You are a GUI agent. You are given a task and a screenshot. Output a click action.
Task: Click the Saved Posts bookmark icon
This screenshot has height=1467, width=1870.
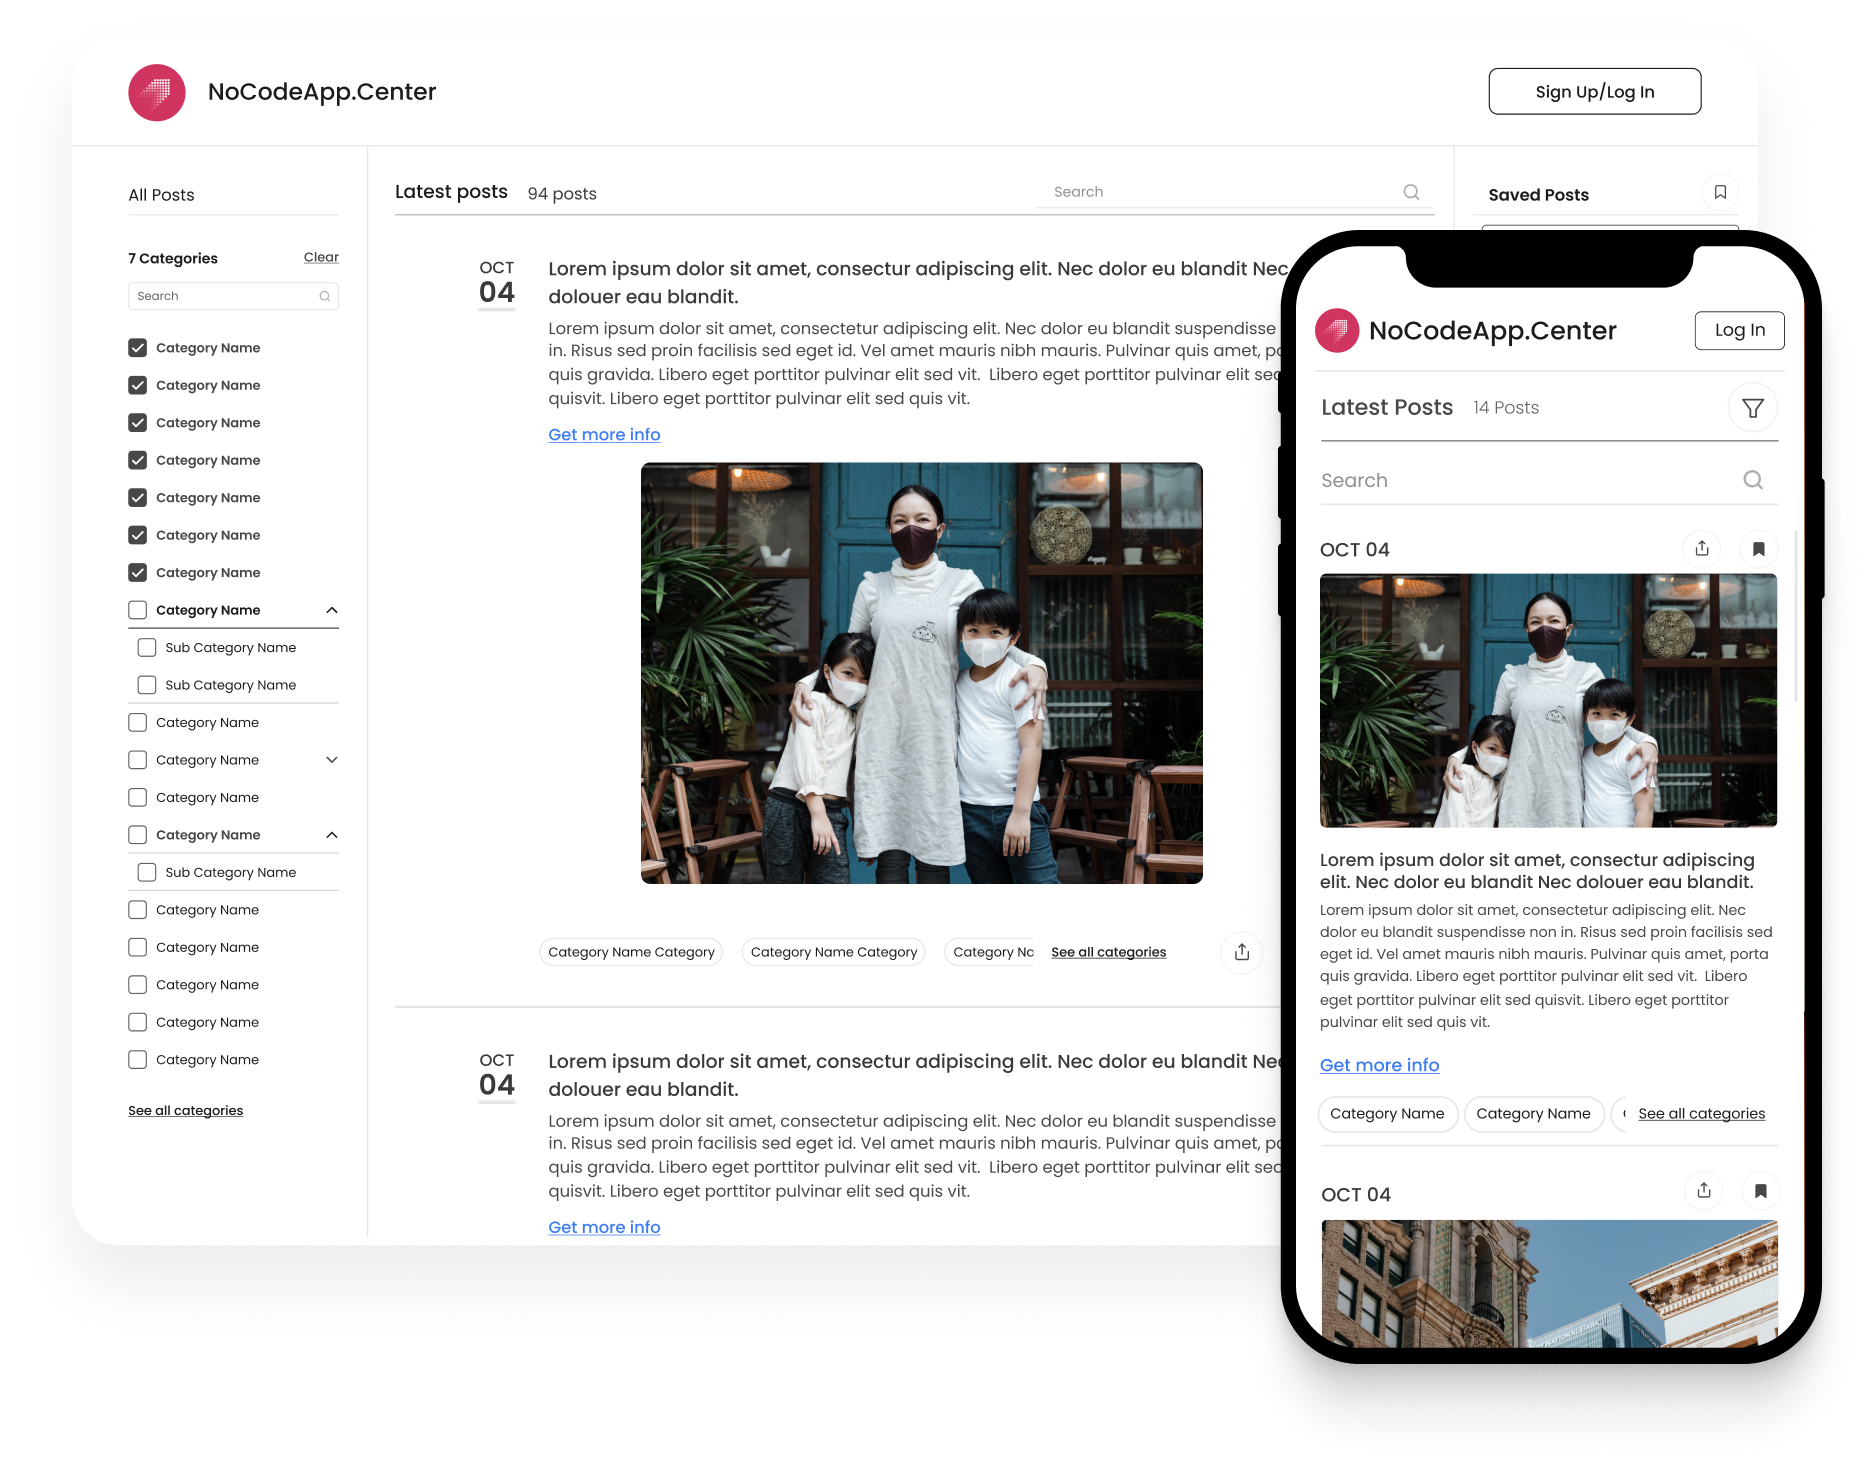coord(1719,192)
